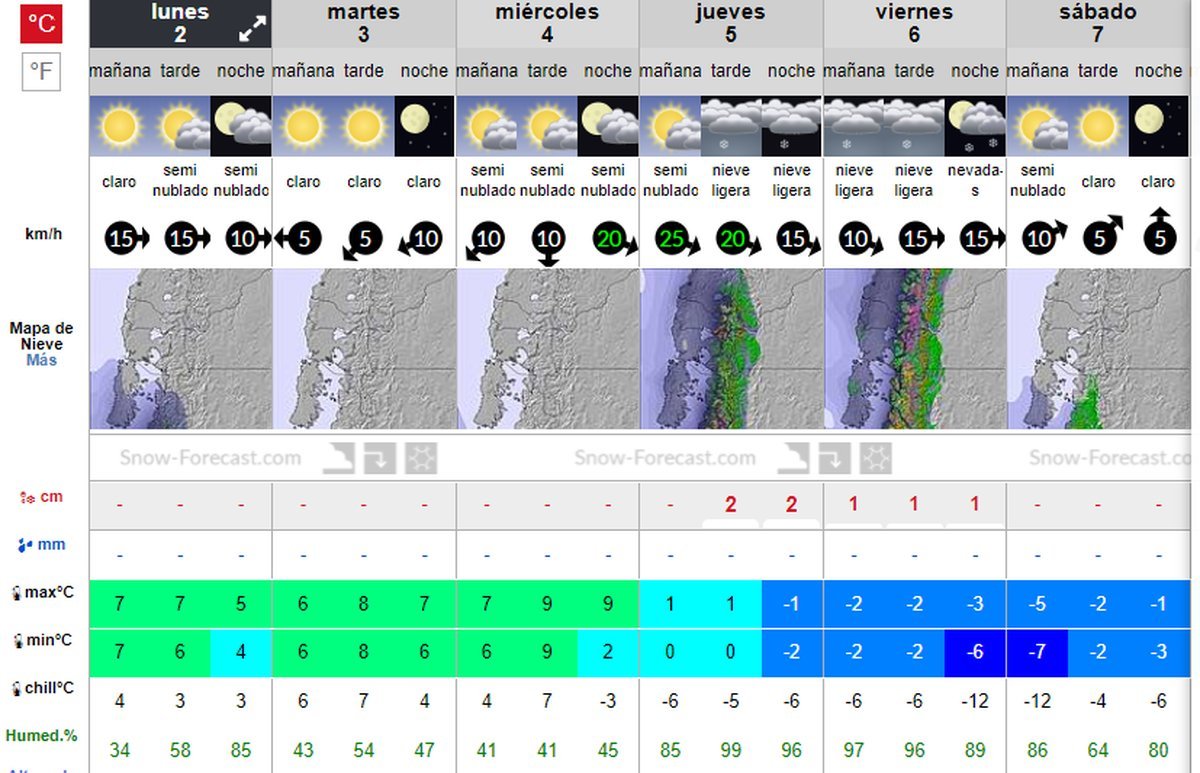
Task: Open the snow map thumbnail for miércoles
Action: point(547,349)
